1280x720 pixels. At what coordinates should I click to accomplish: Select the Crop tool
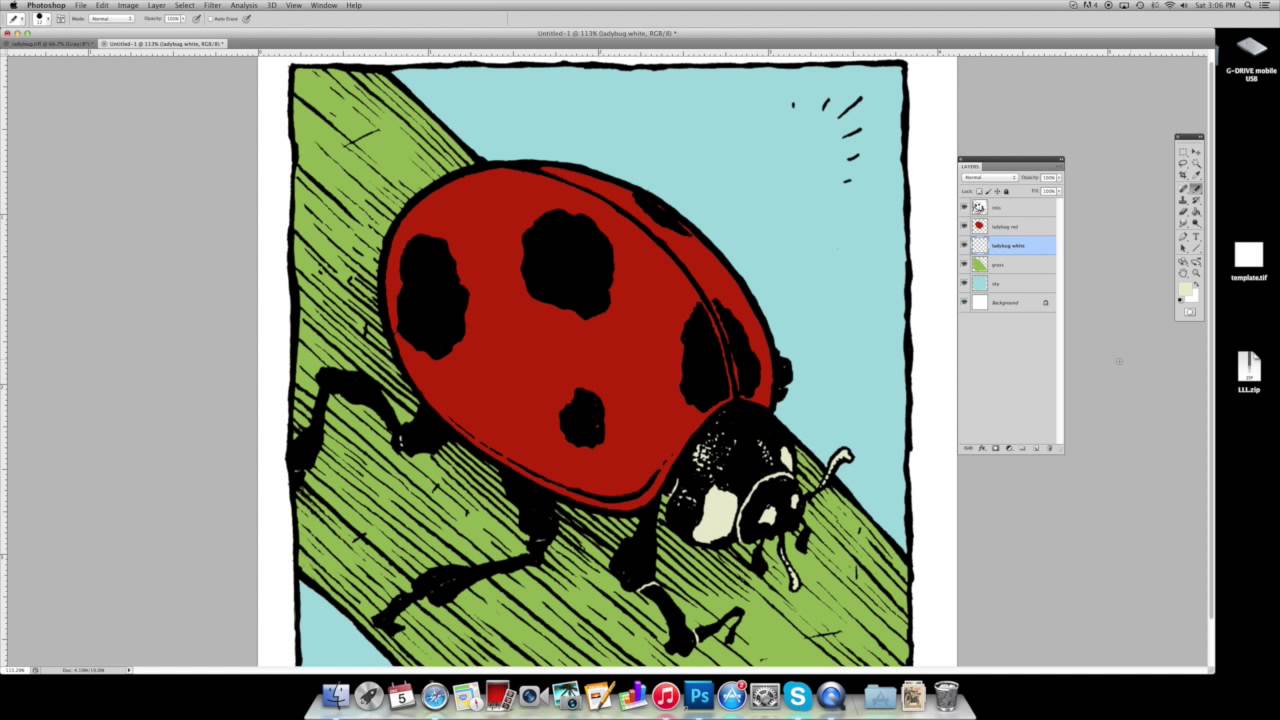pyautogui.click(x=1183, y=175)
